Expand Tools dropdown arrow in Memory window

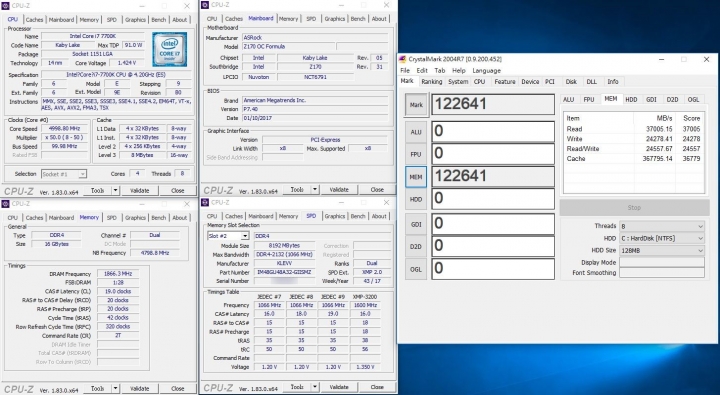[x=116, y=388]
